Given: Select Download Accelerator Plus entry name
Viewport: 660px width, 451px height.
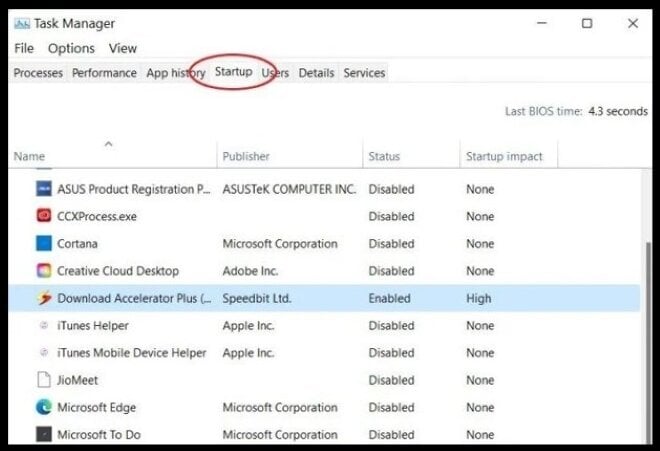Looking at the screenshot, I should [134, 298].
